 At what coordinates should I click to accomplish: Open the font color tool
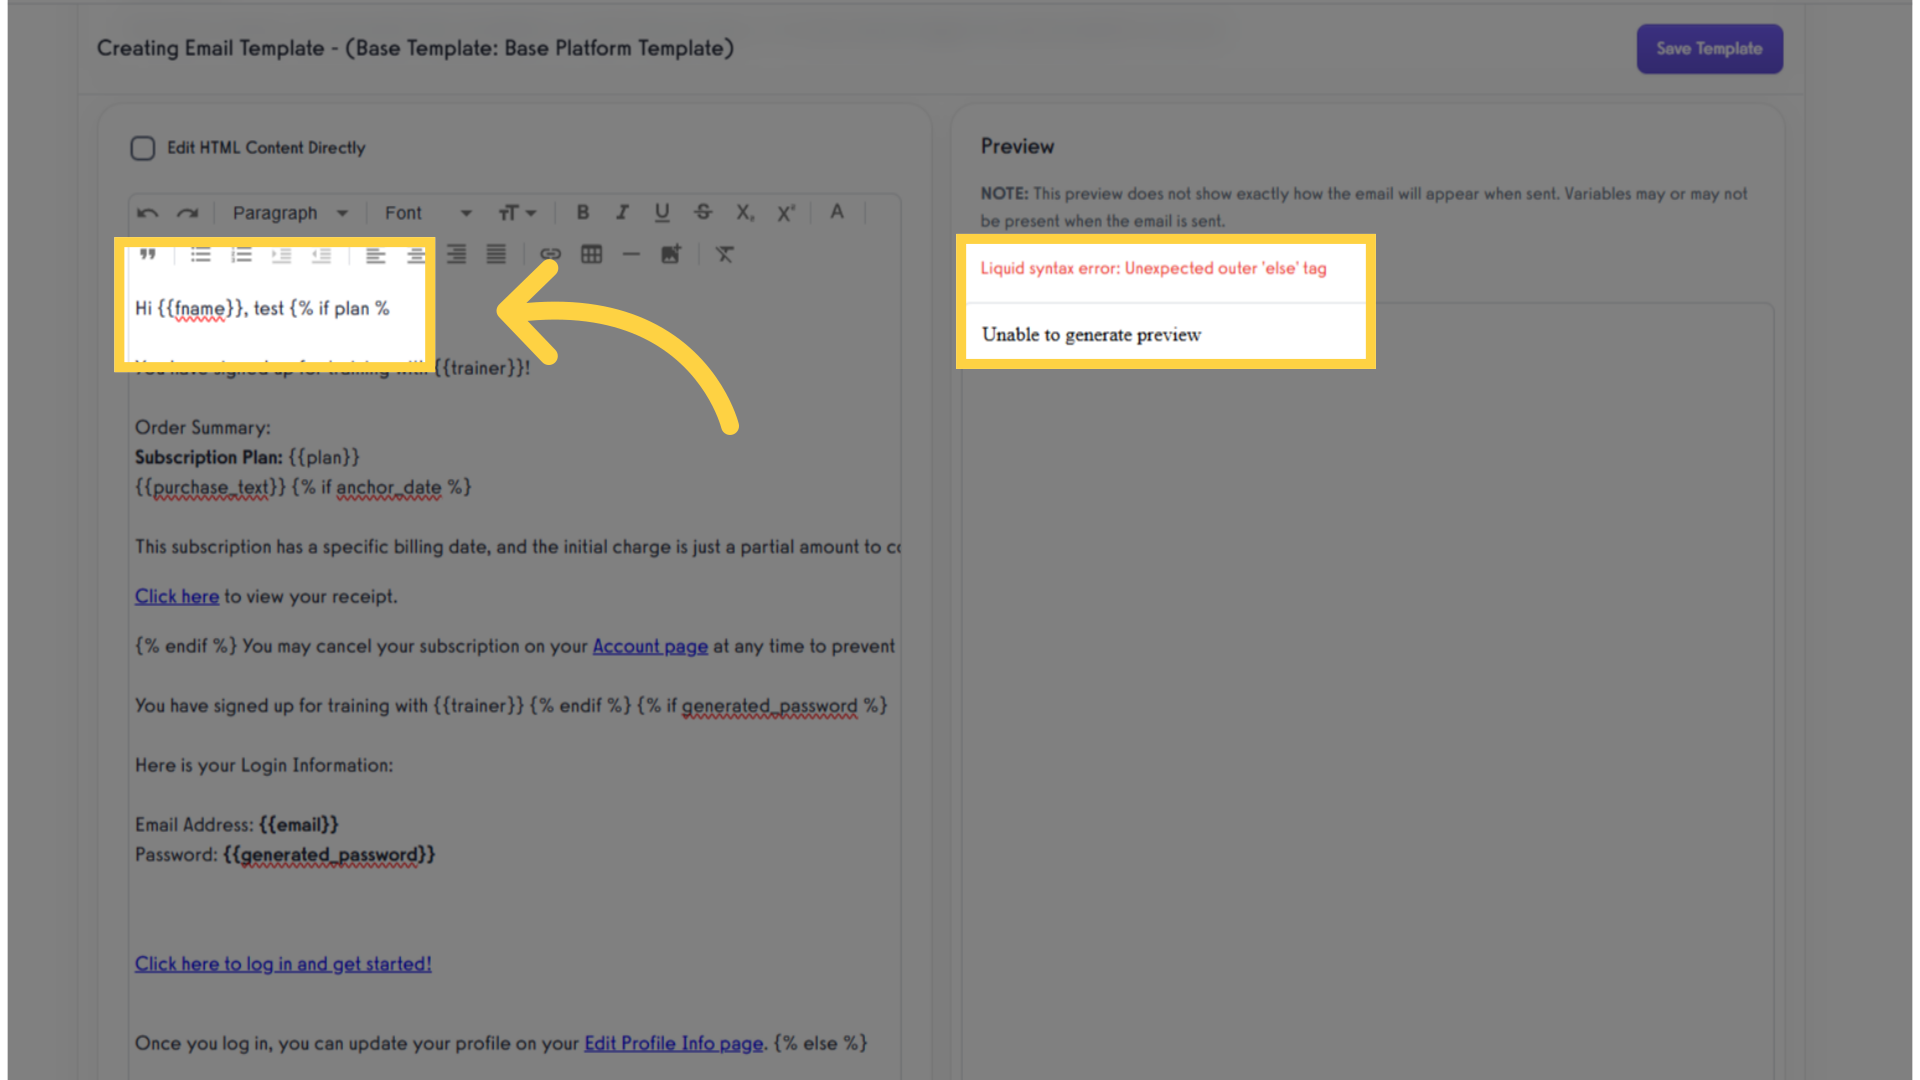coord(837,212)
